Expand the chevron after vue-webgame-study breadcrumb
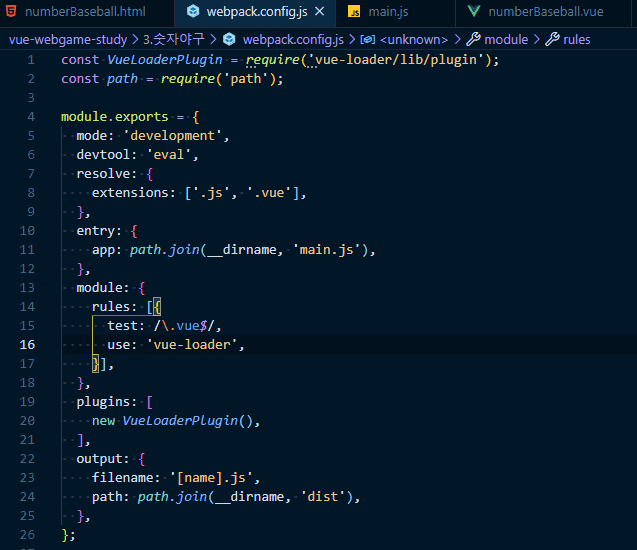Image resolution: width=637 pixels, height=550 pixels. click(135, 40)
